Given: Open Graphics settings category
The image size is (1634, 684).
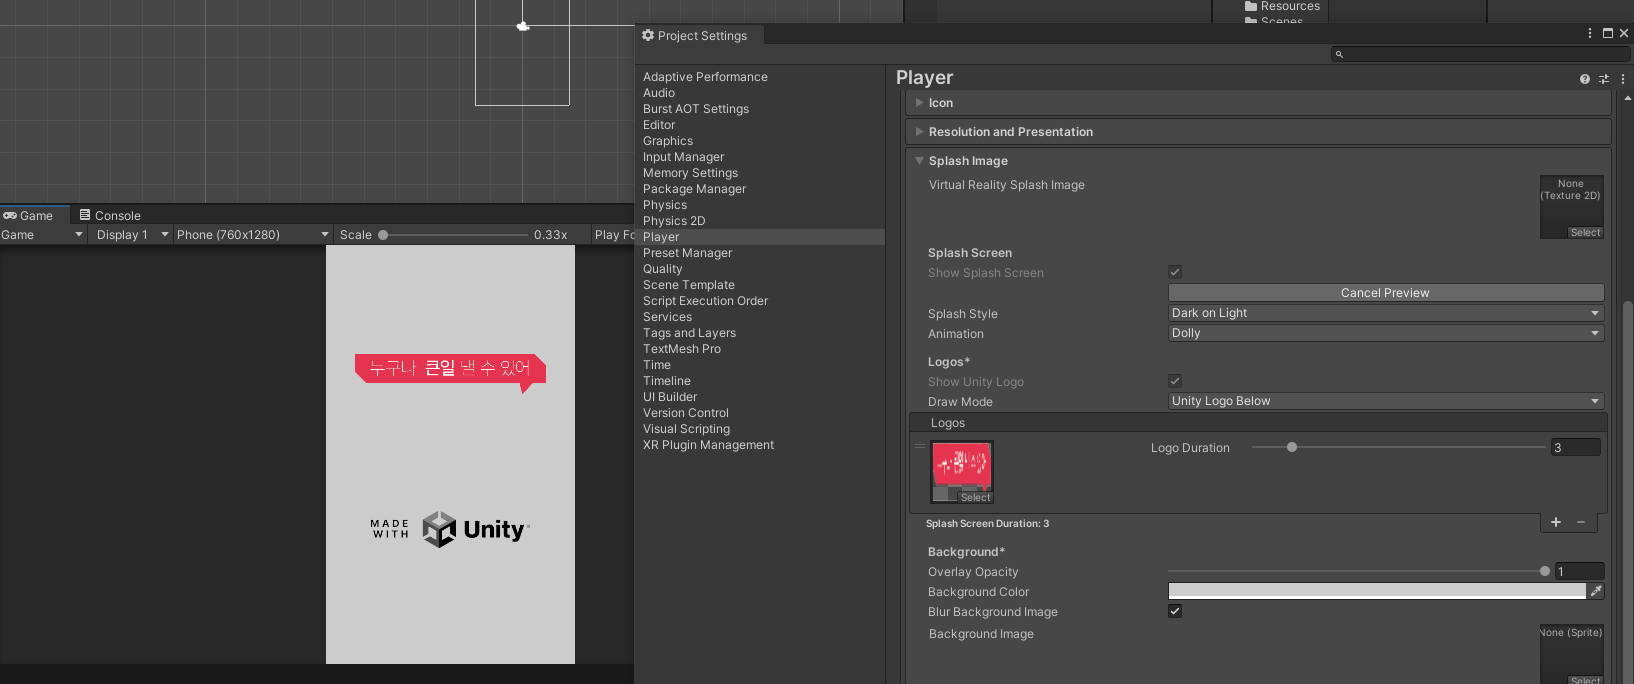Looking at the screenshot, I should pyautogui.click(x=668, y=141).
